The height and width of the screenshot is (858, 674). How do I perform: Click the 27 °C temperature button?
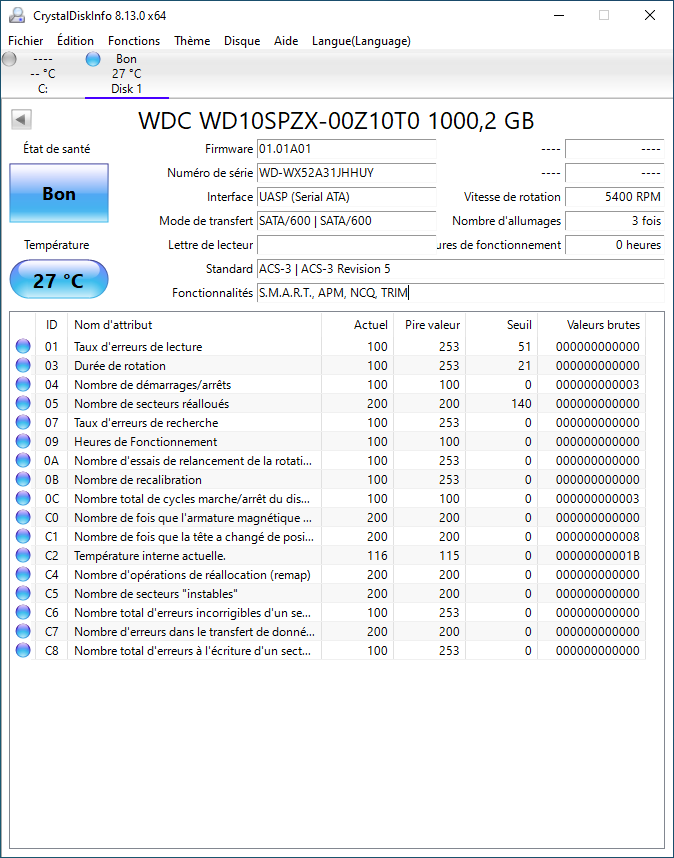59,280
